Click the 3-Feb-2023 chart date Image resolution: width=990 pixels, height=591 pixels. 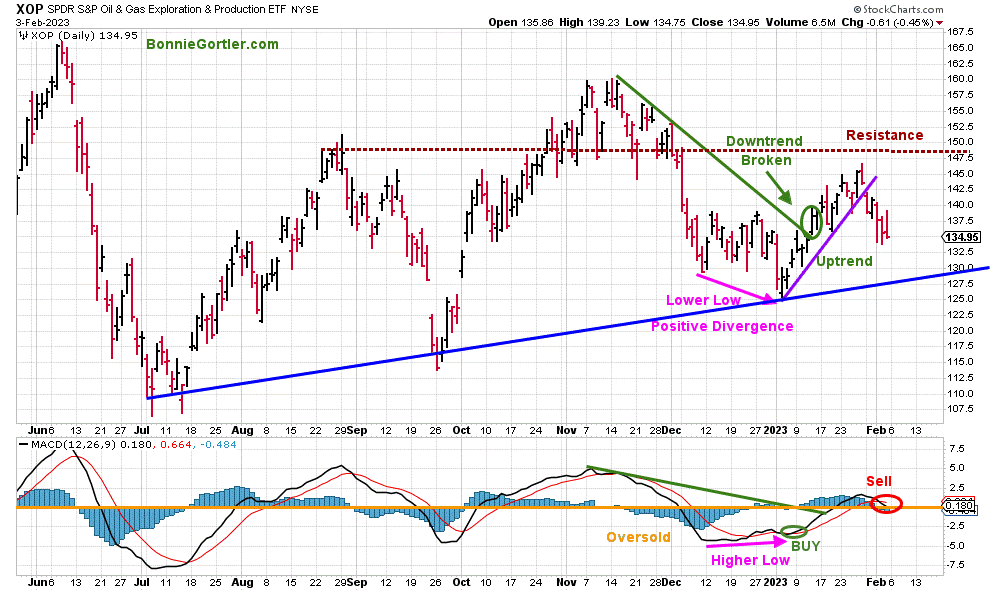43,22
